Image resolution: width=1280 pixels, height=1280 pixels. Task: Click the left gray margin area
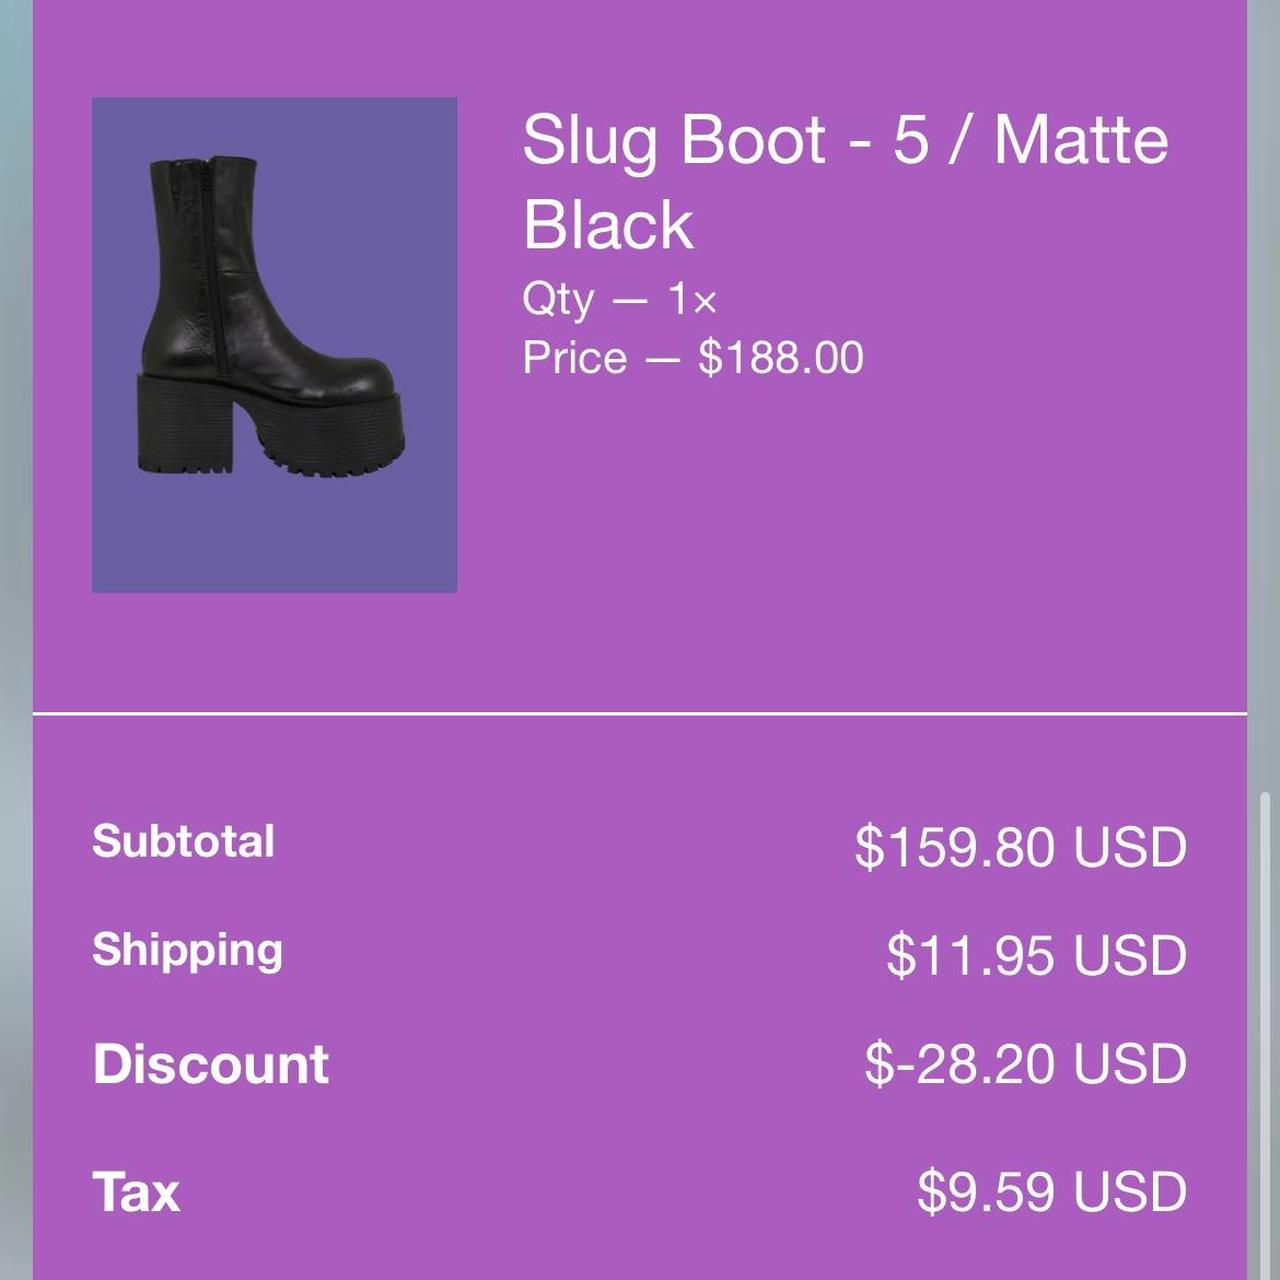[15, 640]
